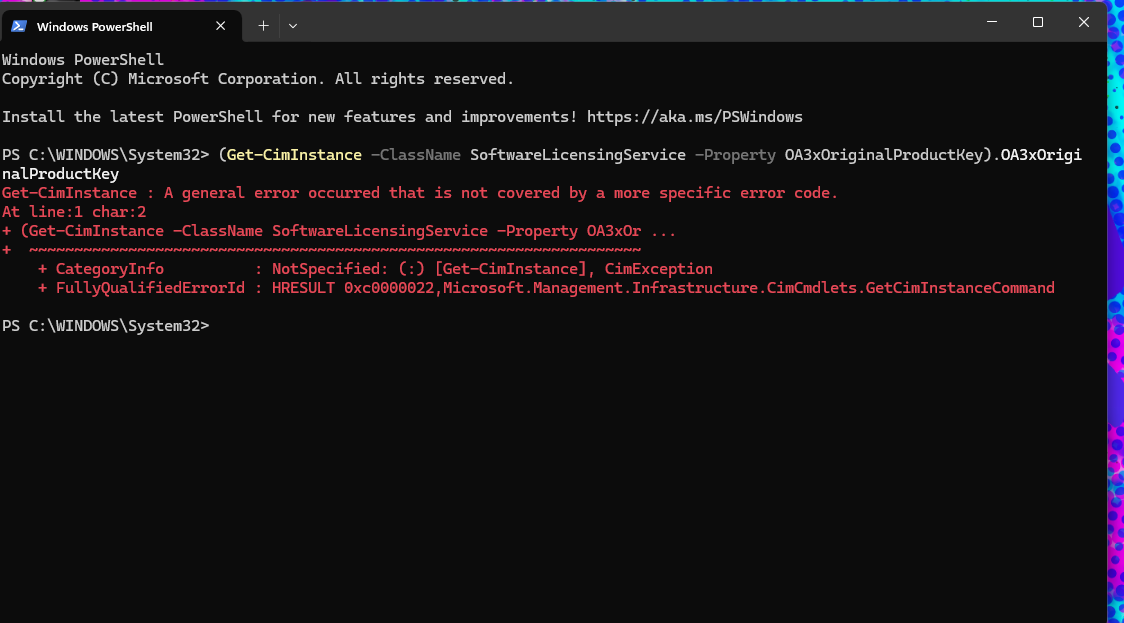Open the terminal profiles dropdown chevron
The width and height of the screenshot is (1124, 623).
(x=293, y=26)
